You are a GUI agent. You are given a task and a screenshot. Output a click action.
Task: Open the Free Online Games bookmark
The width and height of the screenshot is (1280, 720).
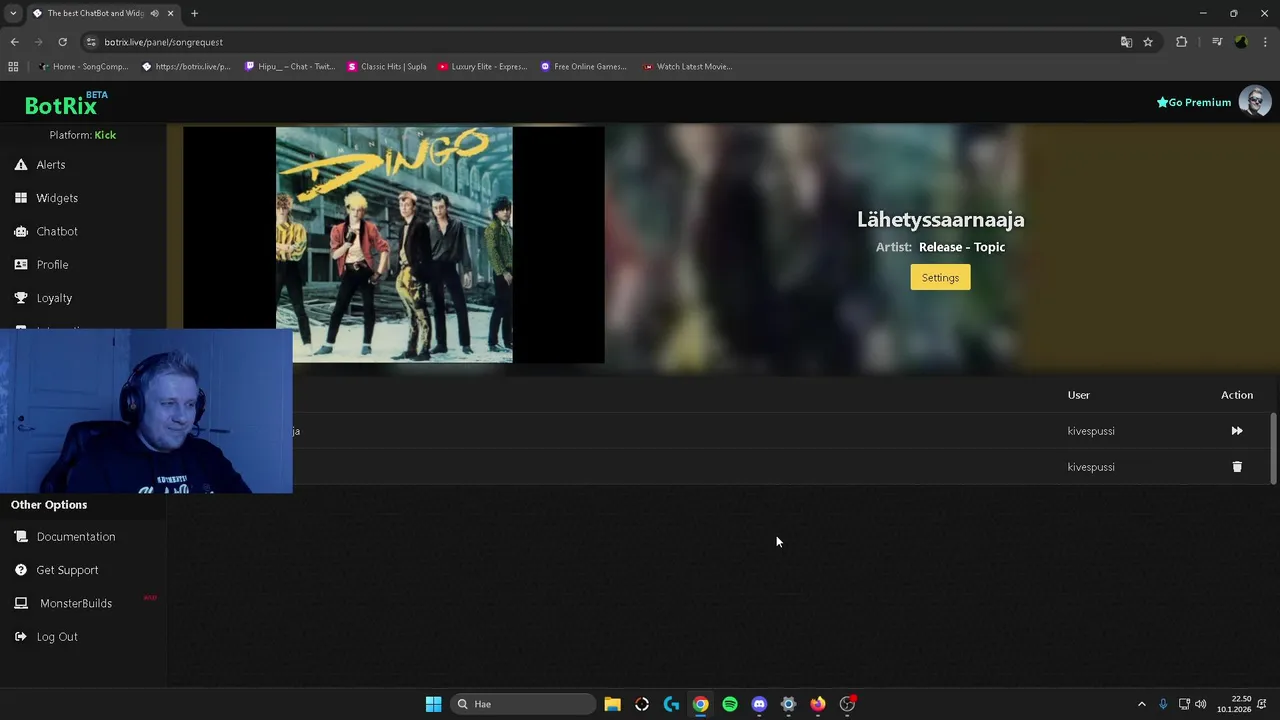point(584,67)
